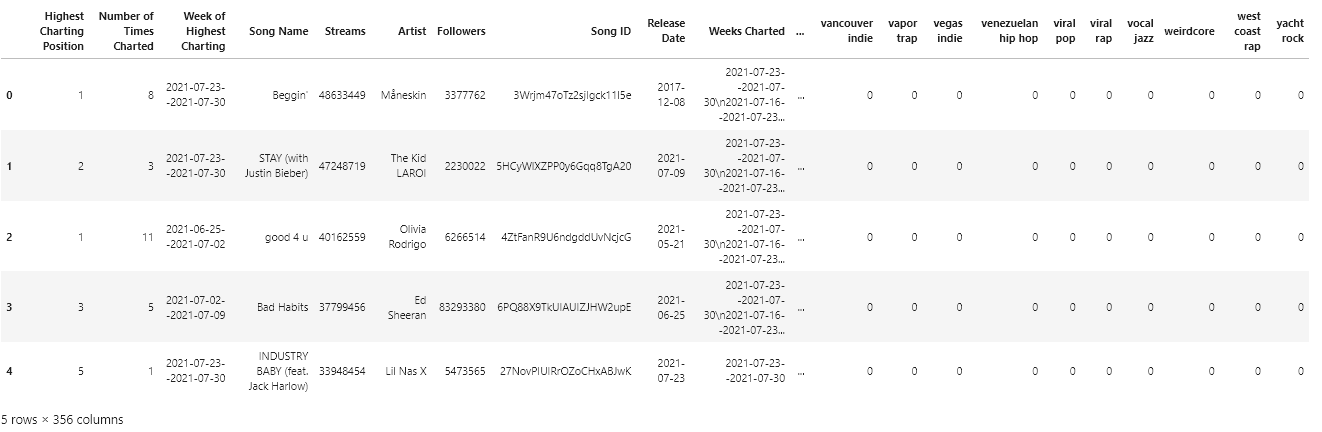The image size is (1322, 432).
Task: Click the ellipsis truncated-columns header
Action: coord(800,31)
